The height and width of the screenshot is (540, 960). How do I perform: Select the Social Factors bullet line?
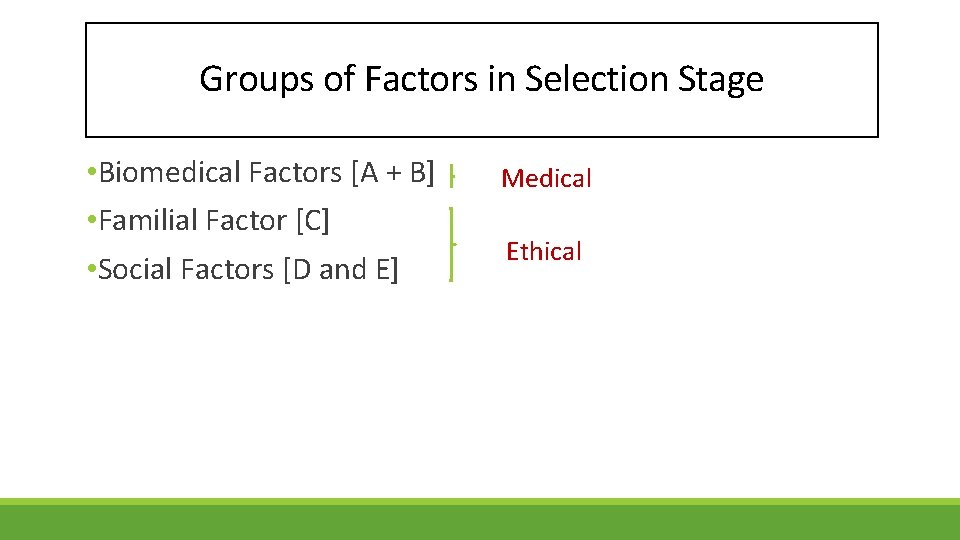(x=243, y=269)
